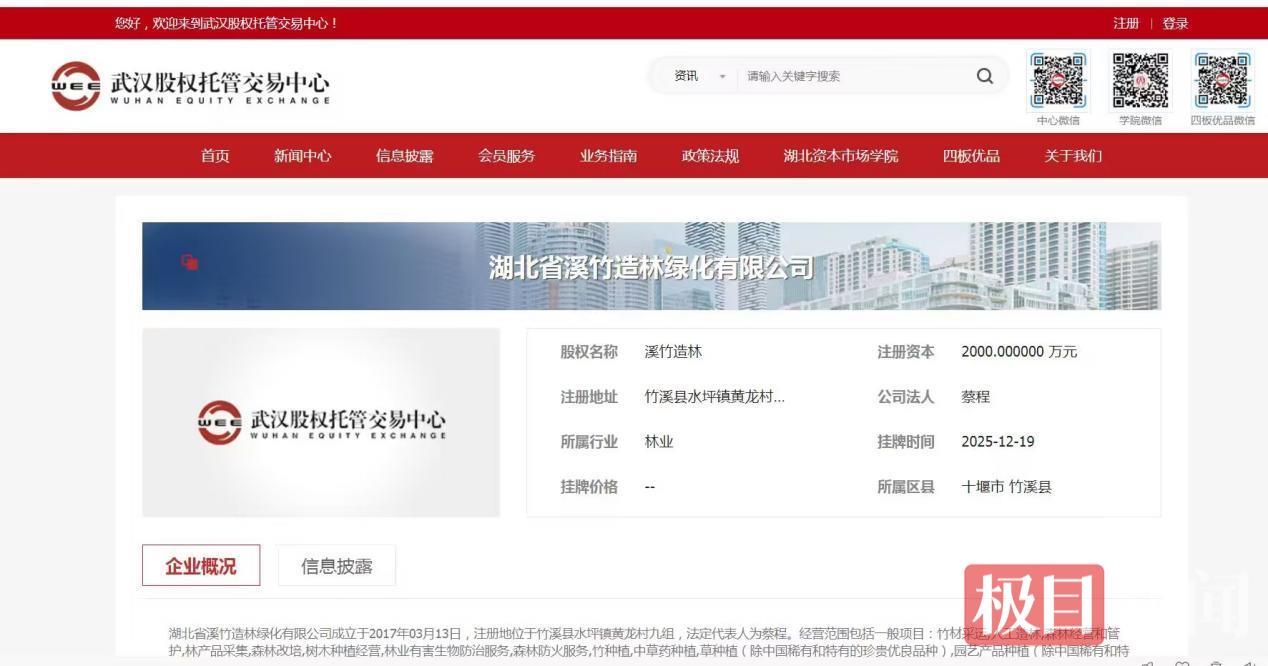Open 信息披露 in the main navigation
Screen dimensions: 1268x666
coord(405,156)
